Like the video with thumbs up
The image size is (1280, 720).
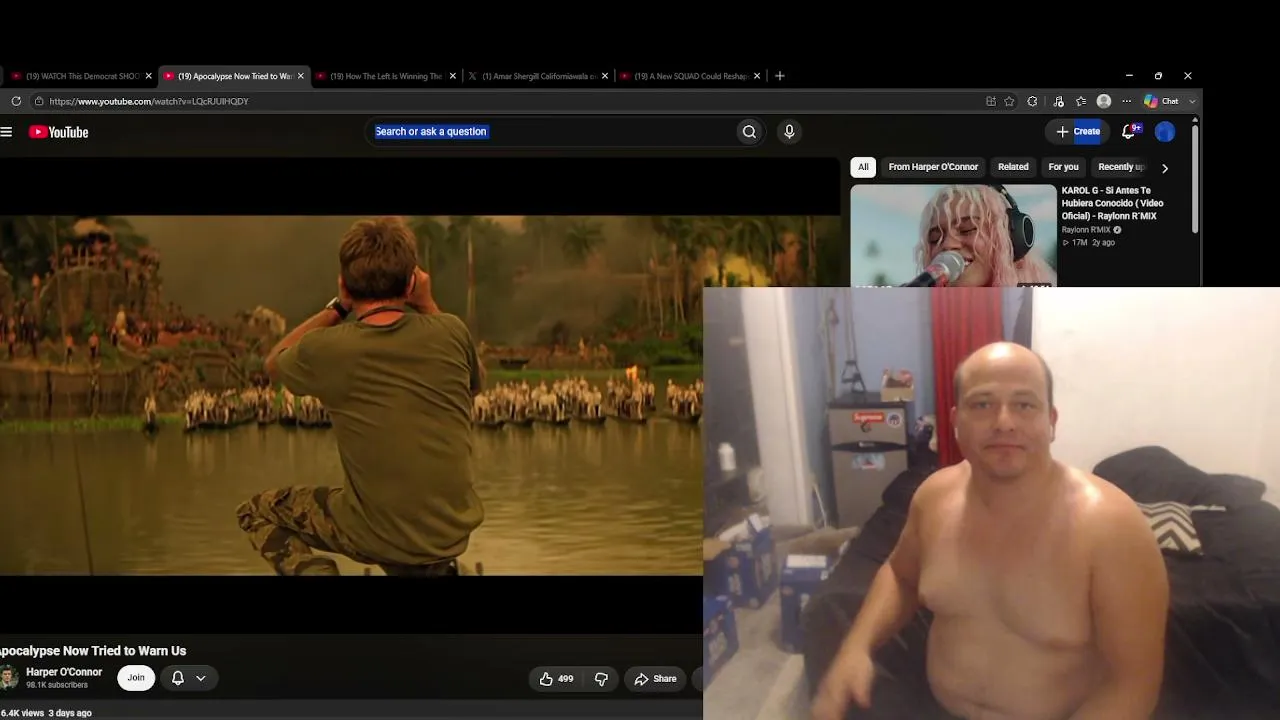[556, 679]
